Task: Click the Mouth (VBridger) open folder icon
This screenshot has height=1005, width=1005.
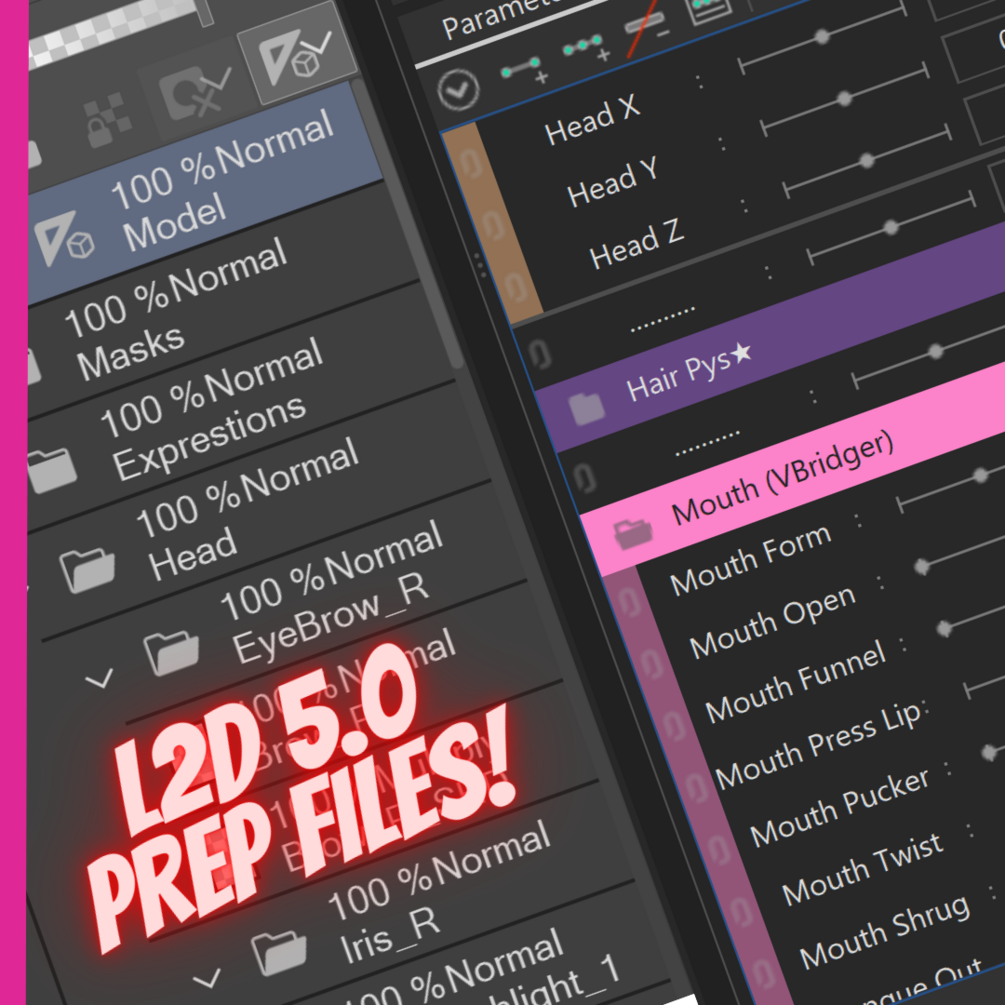Action: (x=633, y=533)
